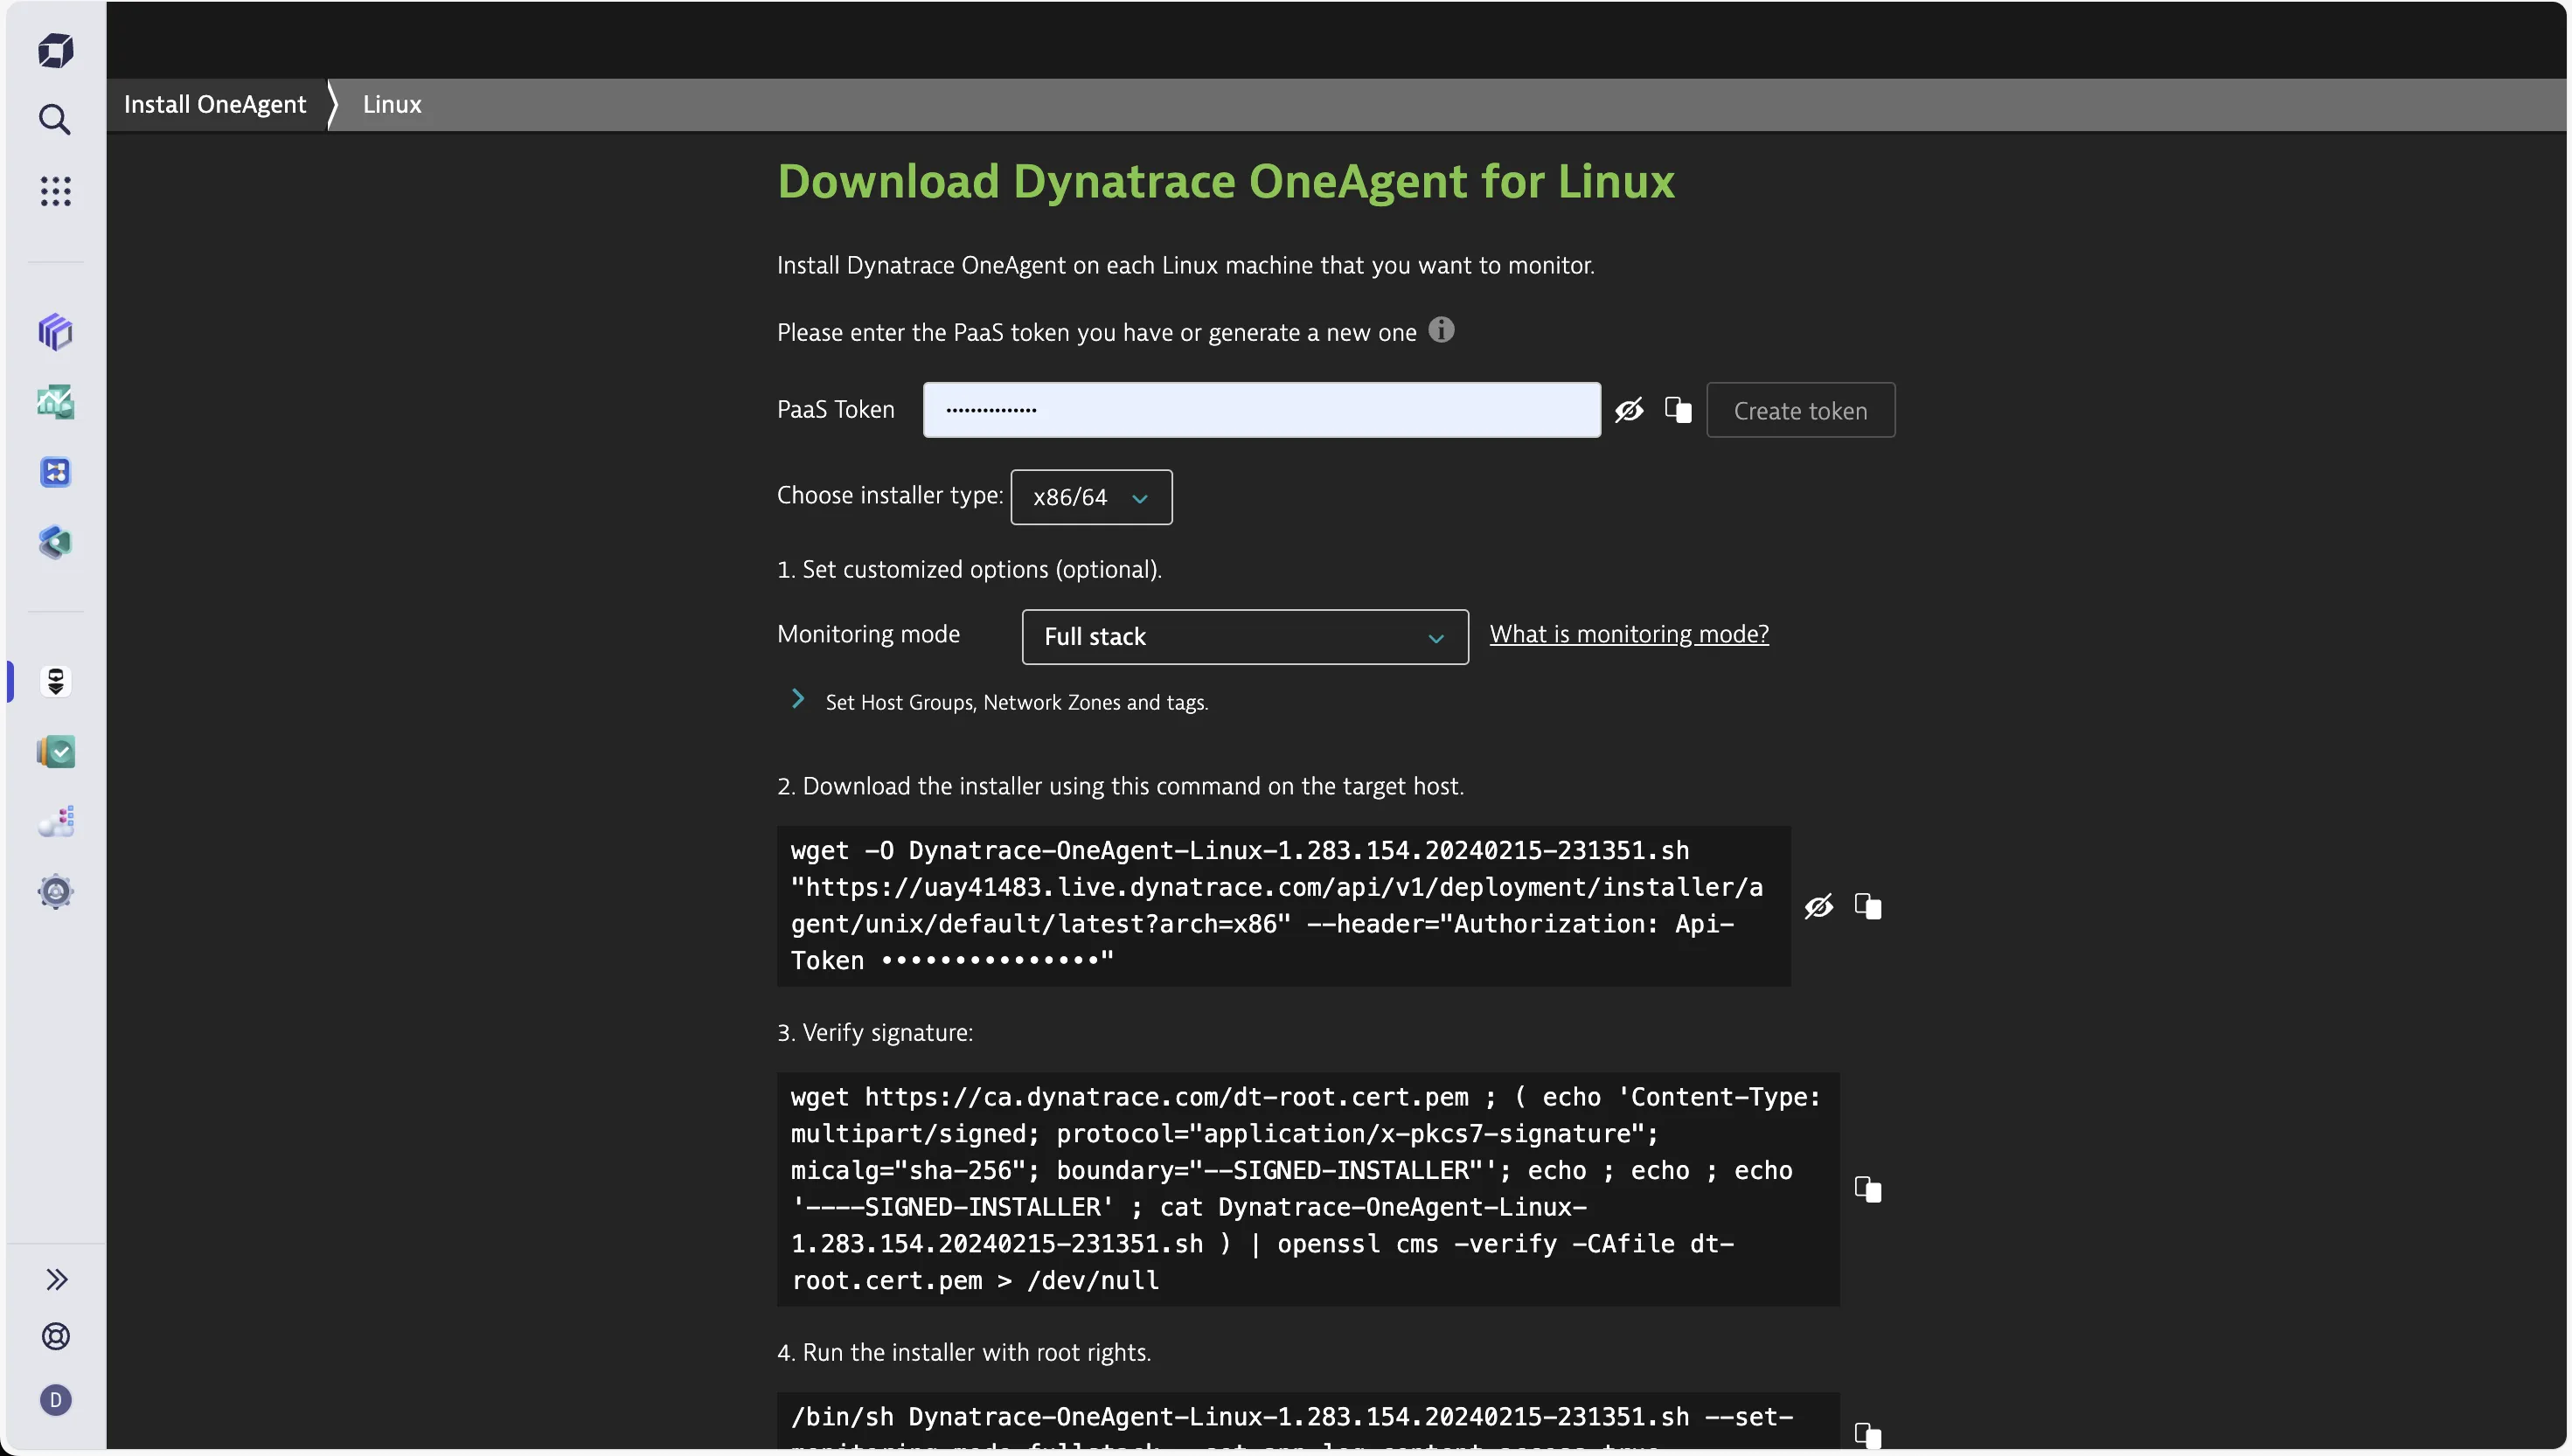
Task: Open the Dynatrace home via the logo icon
Action: coord(55,50)
